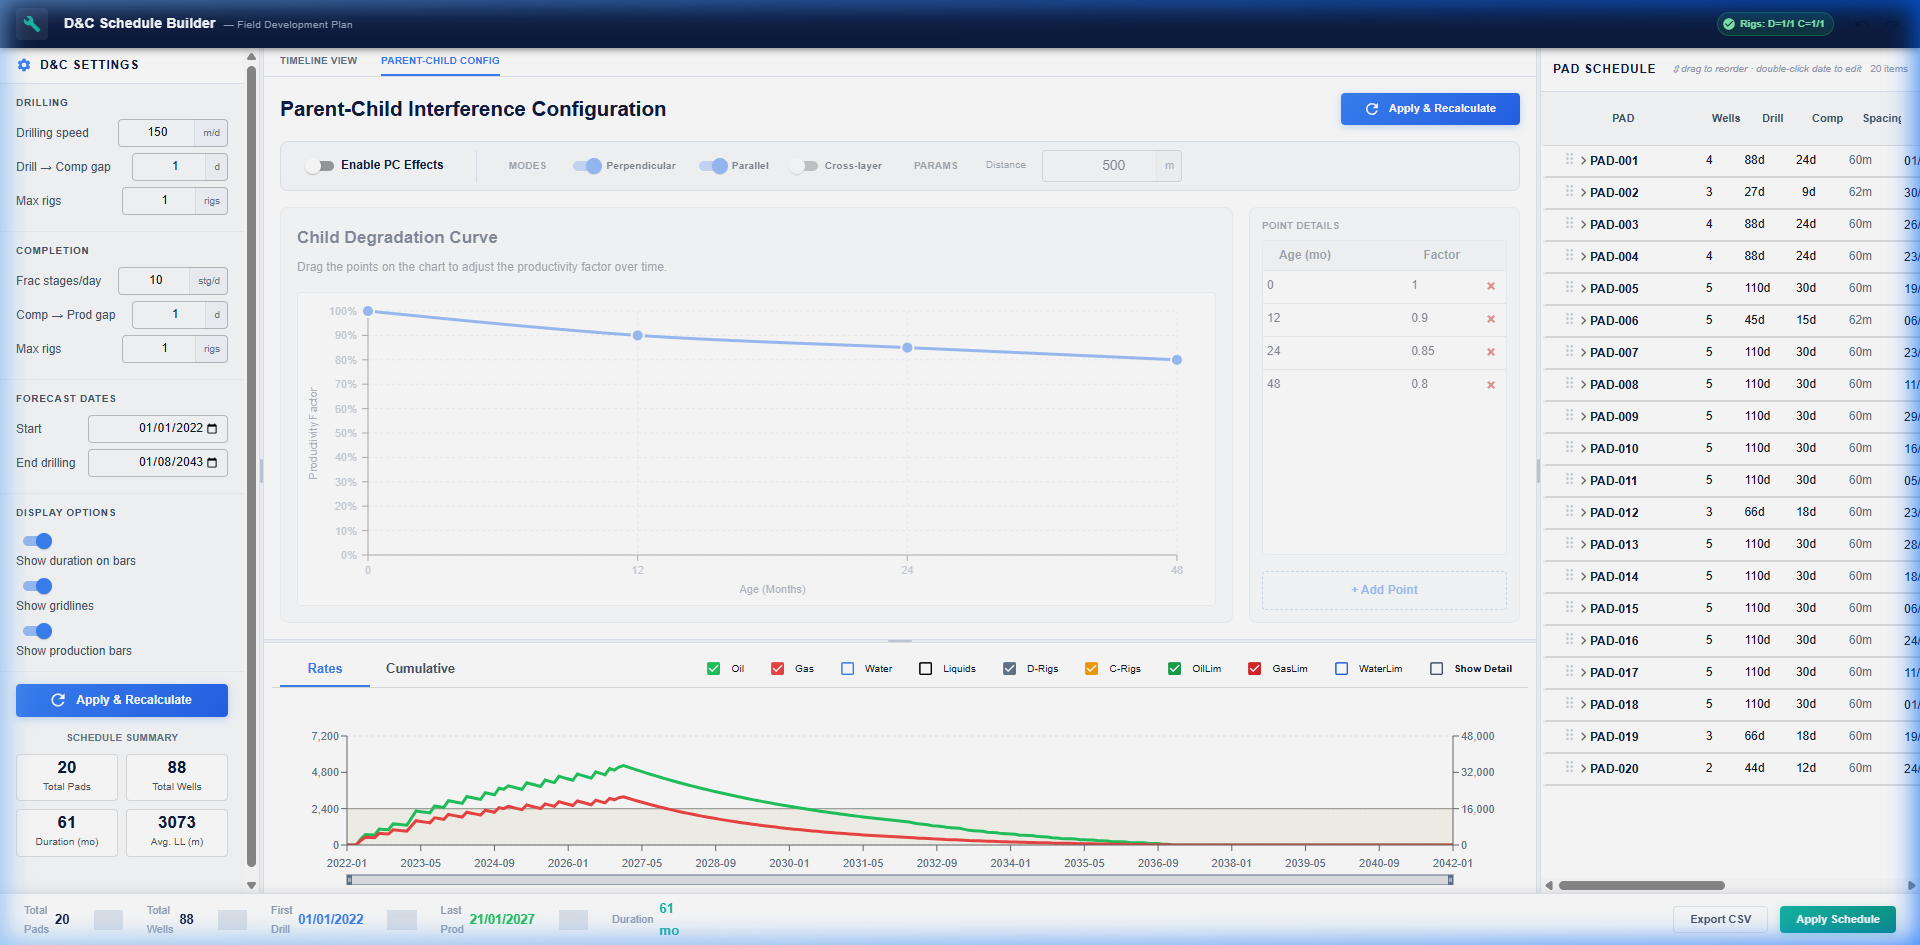
Task: Click the chart time range slider handle on left
Action: coord(349,880)
